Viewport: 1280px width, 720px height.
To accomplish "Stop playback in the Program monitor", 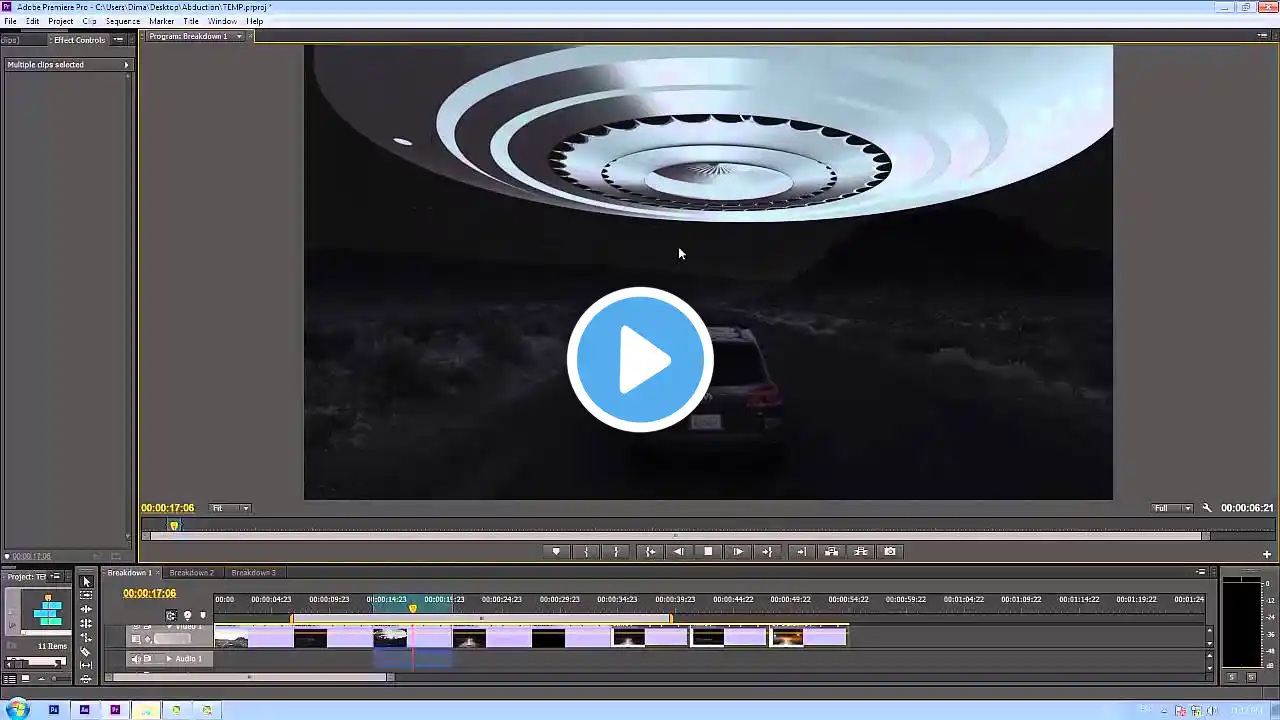I will point(708,551).
